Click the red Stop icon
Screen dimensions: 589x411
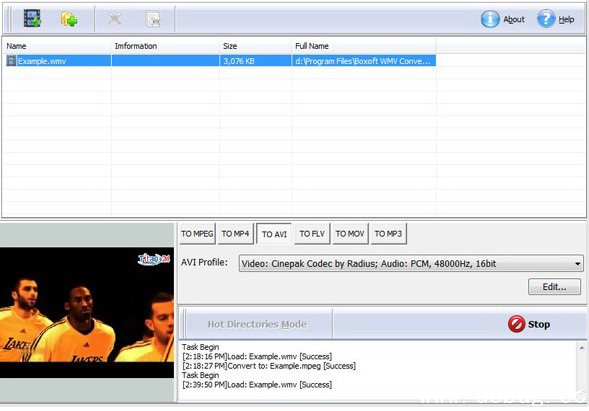(x=517, y=324)
